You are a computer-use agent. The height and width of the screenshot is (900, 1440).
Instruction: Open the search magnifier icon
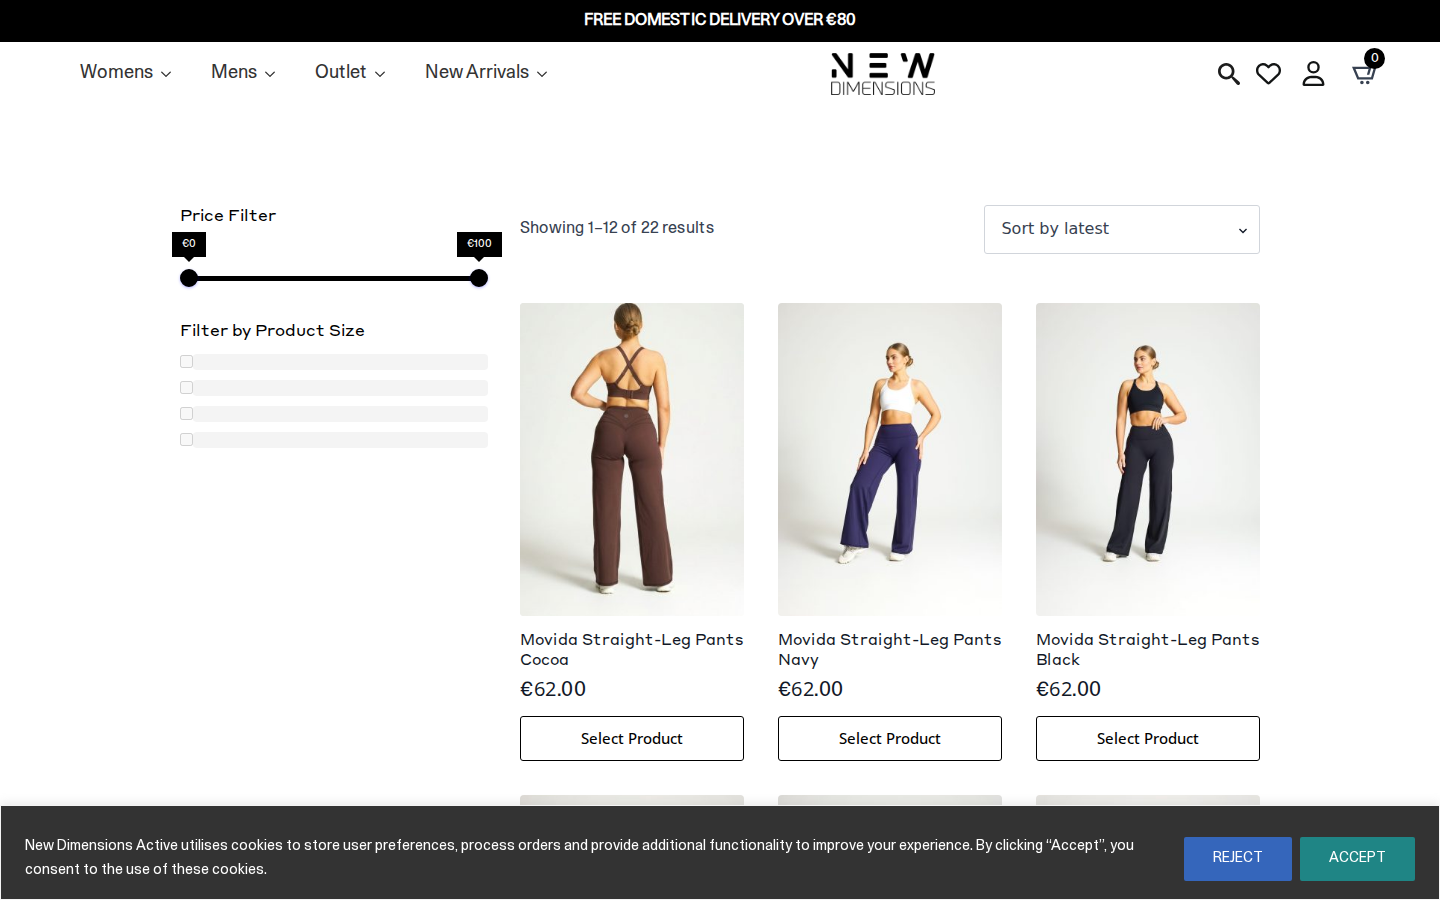click(x=1228, y=74)
